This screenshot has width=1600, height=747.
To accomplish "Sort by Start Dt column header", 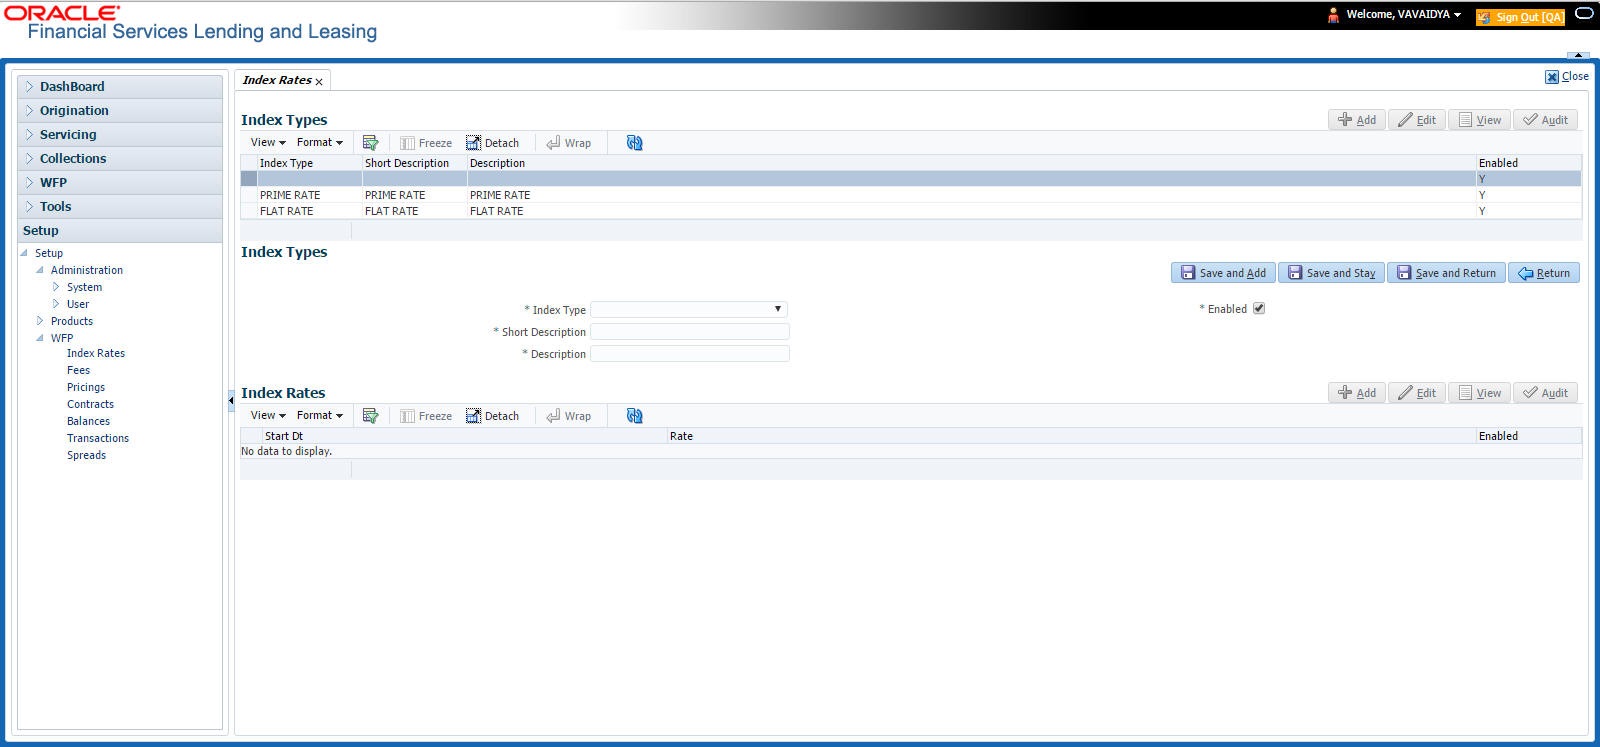I will pos(284,436).
